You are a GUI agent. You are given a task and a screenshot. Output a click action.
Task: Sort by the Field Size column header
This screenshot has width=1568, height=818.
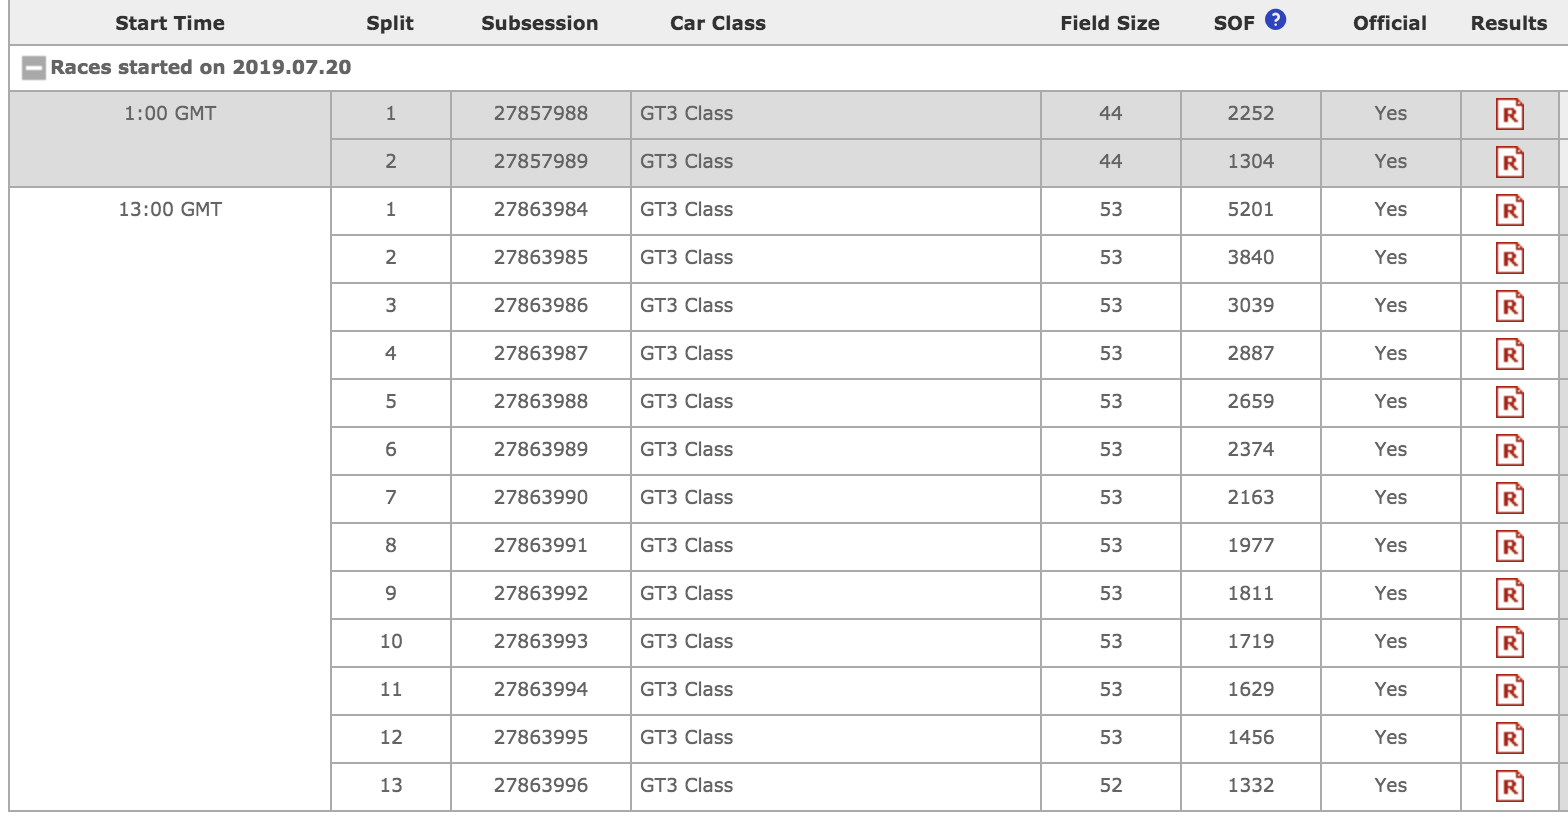pyautogui.click(x=1110, y=23)
